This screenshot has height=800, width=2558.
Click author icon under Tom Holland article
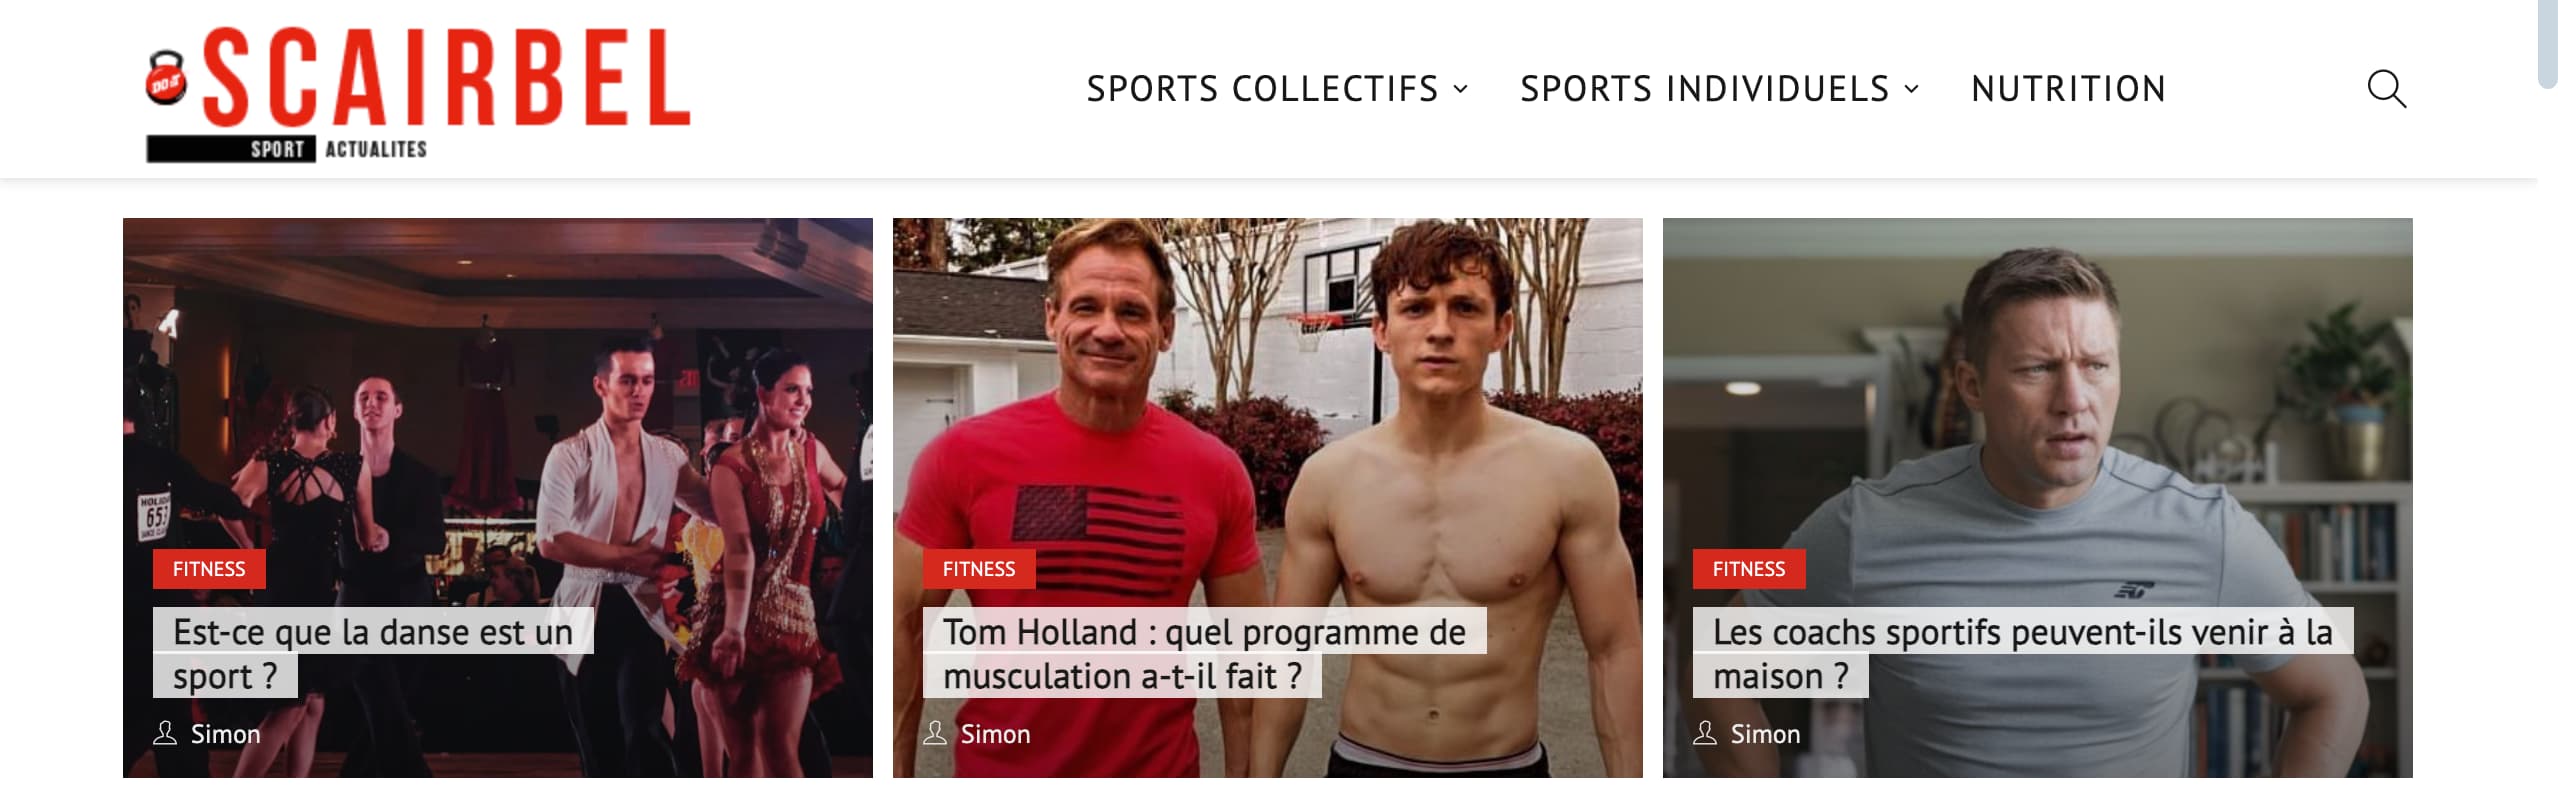(935, 733)
